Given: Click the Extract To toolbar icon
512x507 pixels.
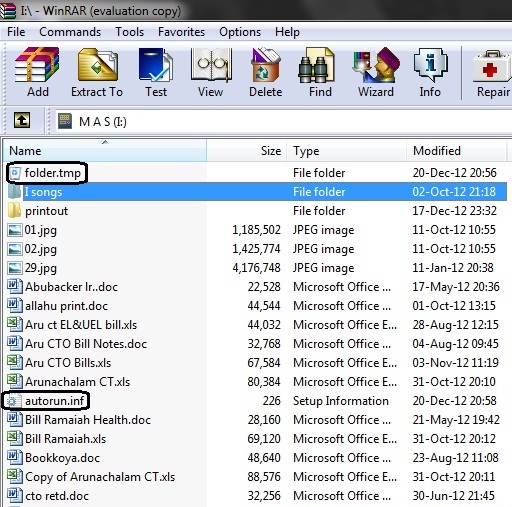Looking at the screenshot, I should pos(98,65).
